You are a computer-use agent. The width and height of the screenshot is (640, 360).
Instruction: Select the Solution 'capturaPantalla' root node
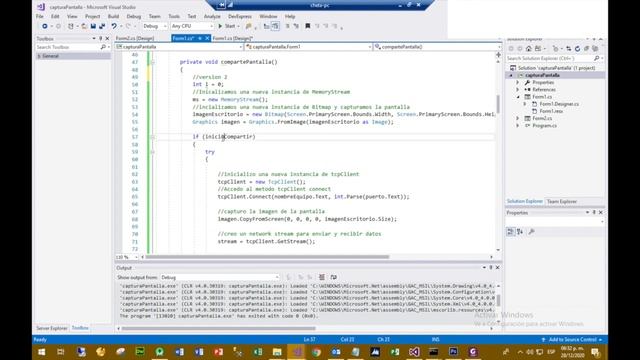[556, 68]
